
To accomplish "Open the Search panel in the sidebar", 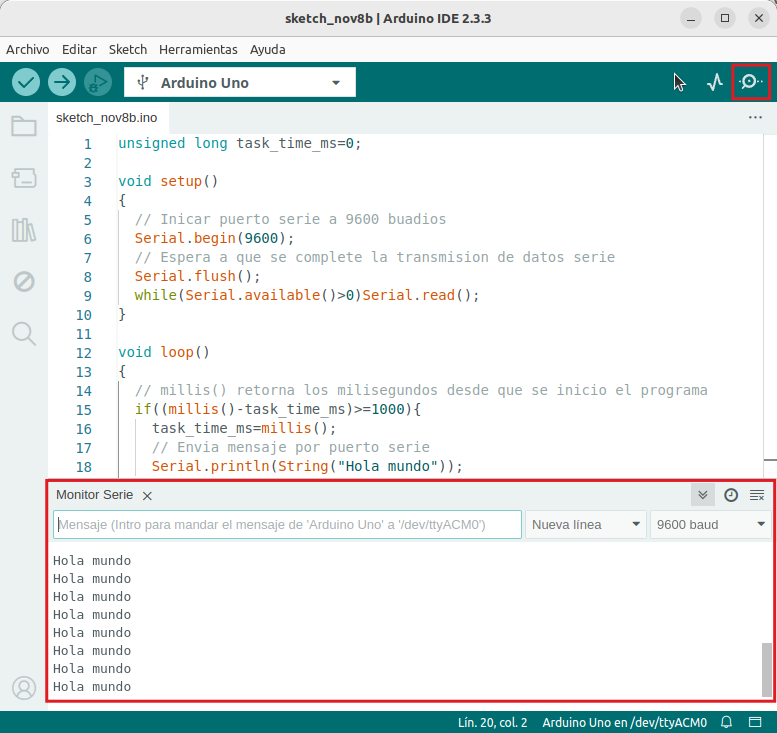I will (24, 333).
